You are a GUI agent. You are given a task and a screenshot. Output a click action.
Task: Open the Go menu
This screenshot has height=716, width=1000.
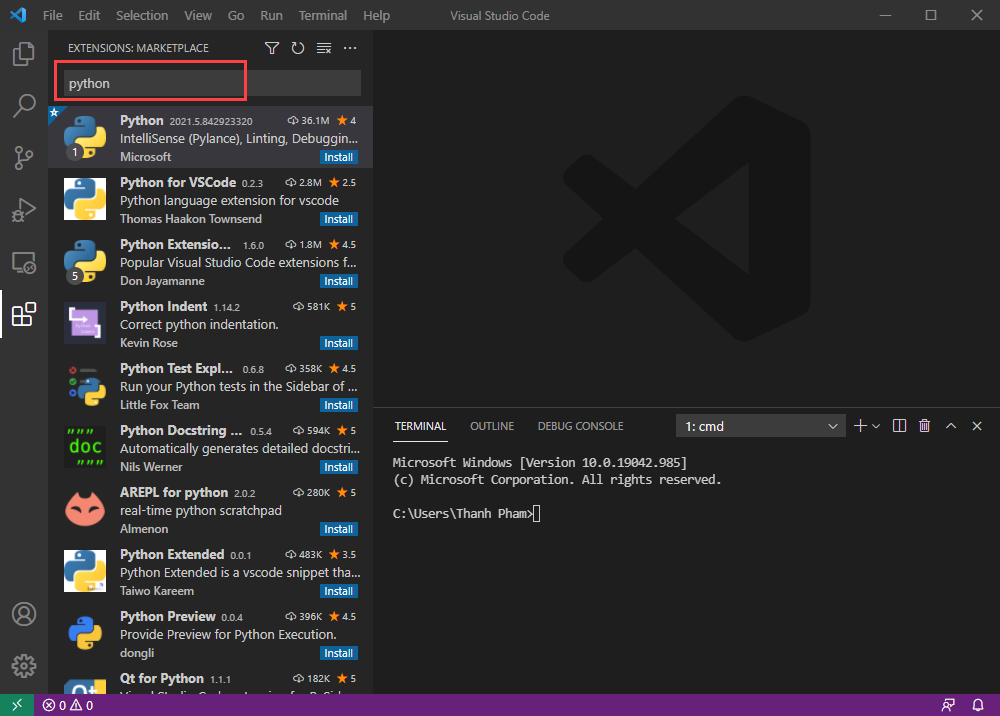(236, 15)
